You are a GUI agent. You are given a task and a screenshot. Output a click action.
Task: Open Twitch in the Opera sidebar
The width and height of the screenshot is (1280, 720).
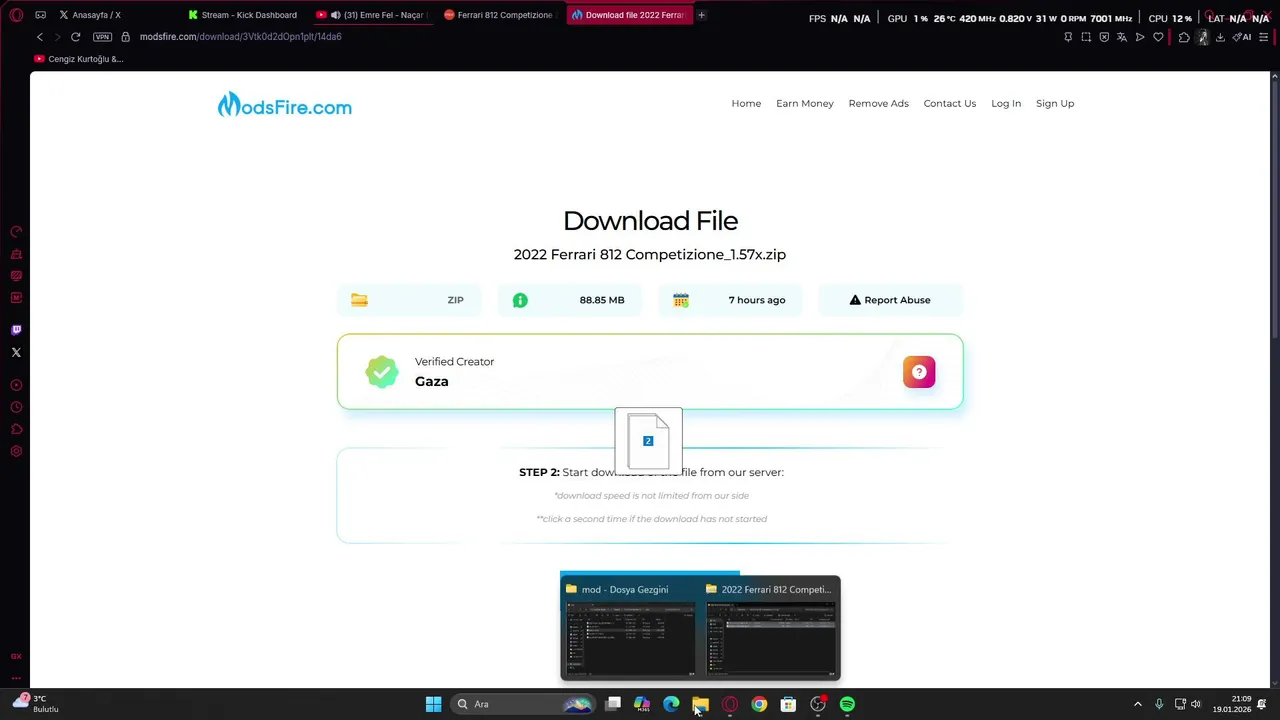pyautogui.click(x=16, y=330)
